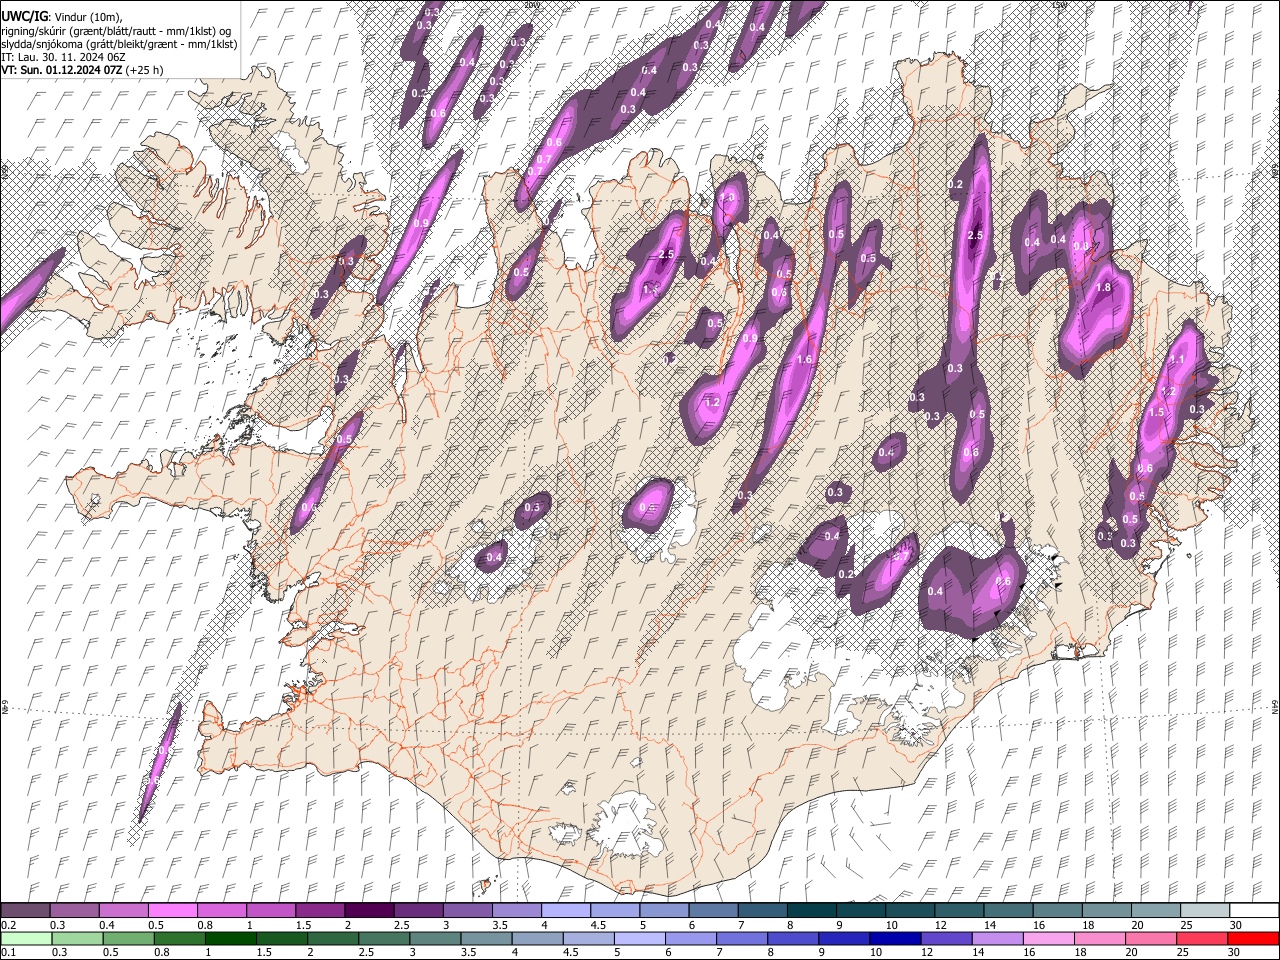Pick the dark purple 2 snow legend swatch
This screenshot has height=960, width=1280.
pos(369,911)
